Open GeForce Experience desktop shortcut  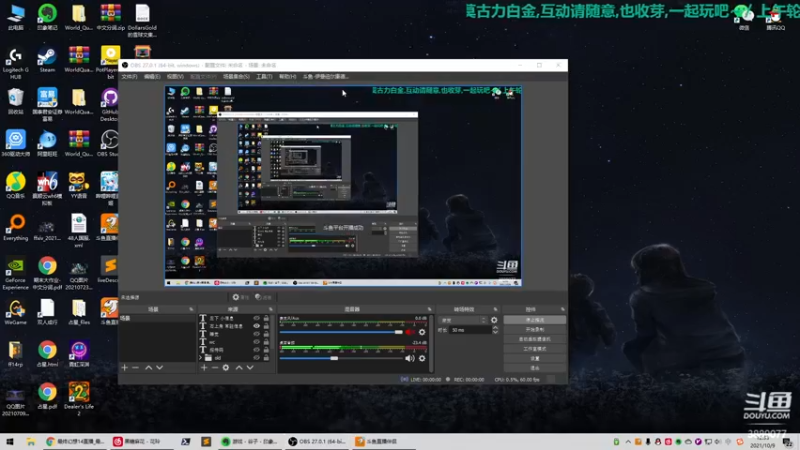15,273
